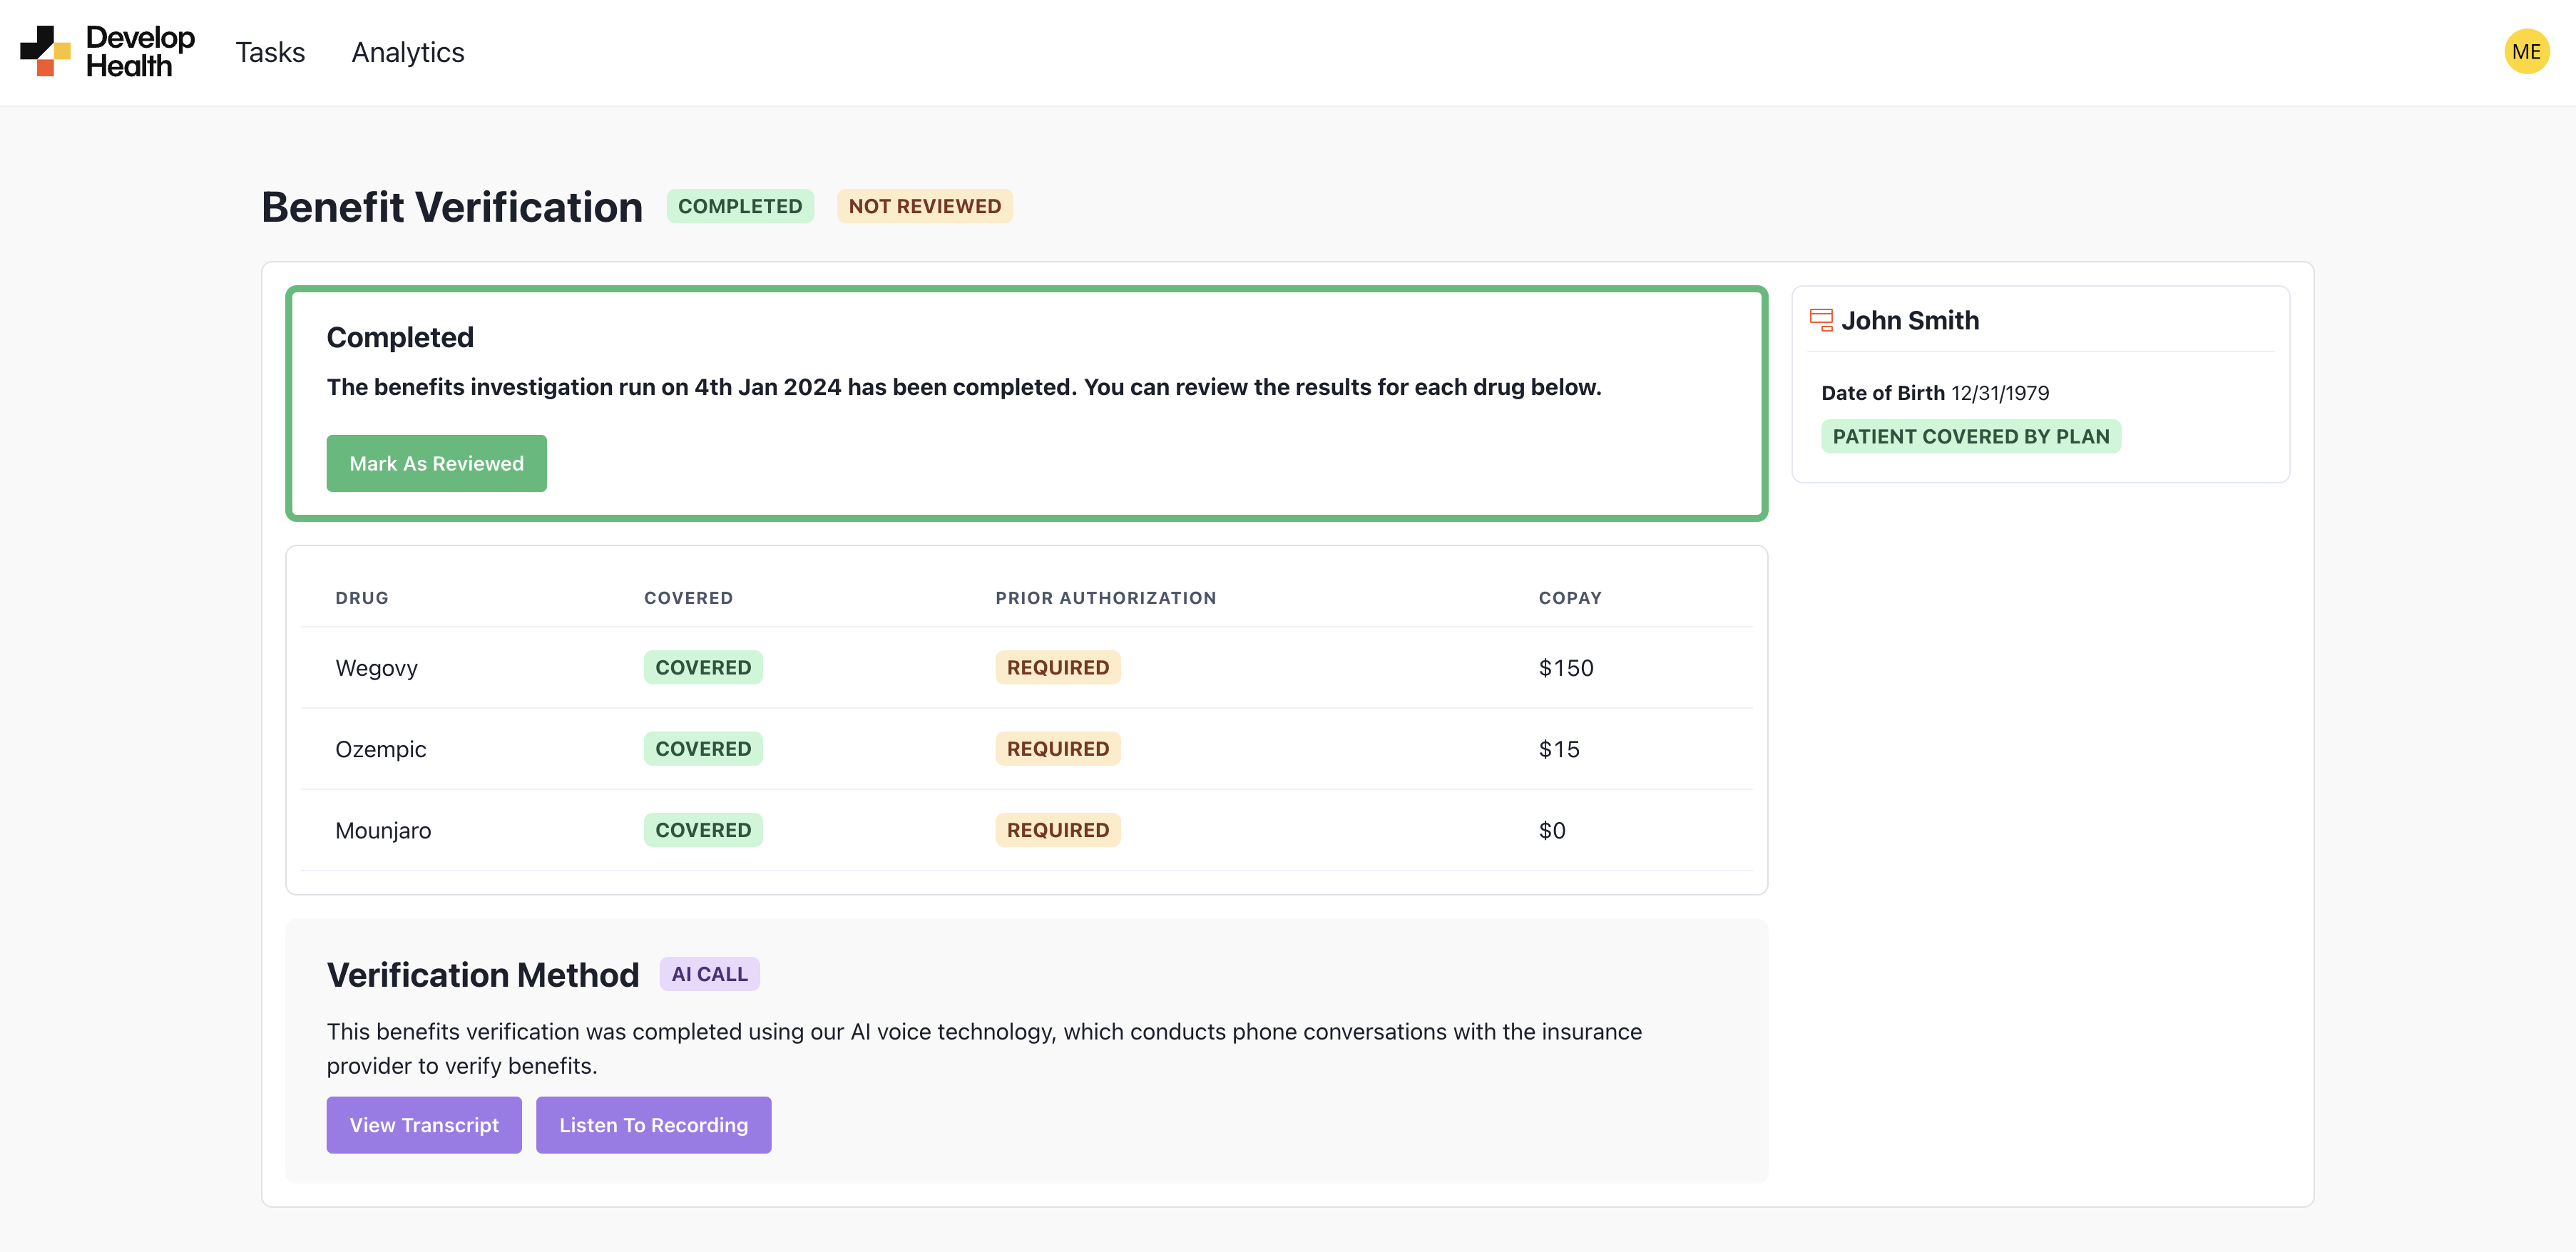The width and height of the screenshot is (2576, 1252).
Task: Click the $15 copay for Ozempic
Action: pyautogui.click(x=1559, y=749)
